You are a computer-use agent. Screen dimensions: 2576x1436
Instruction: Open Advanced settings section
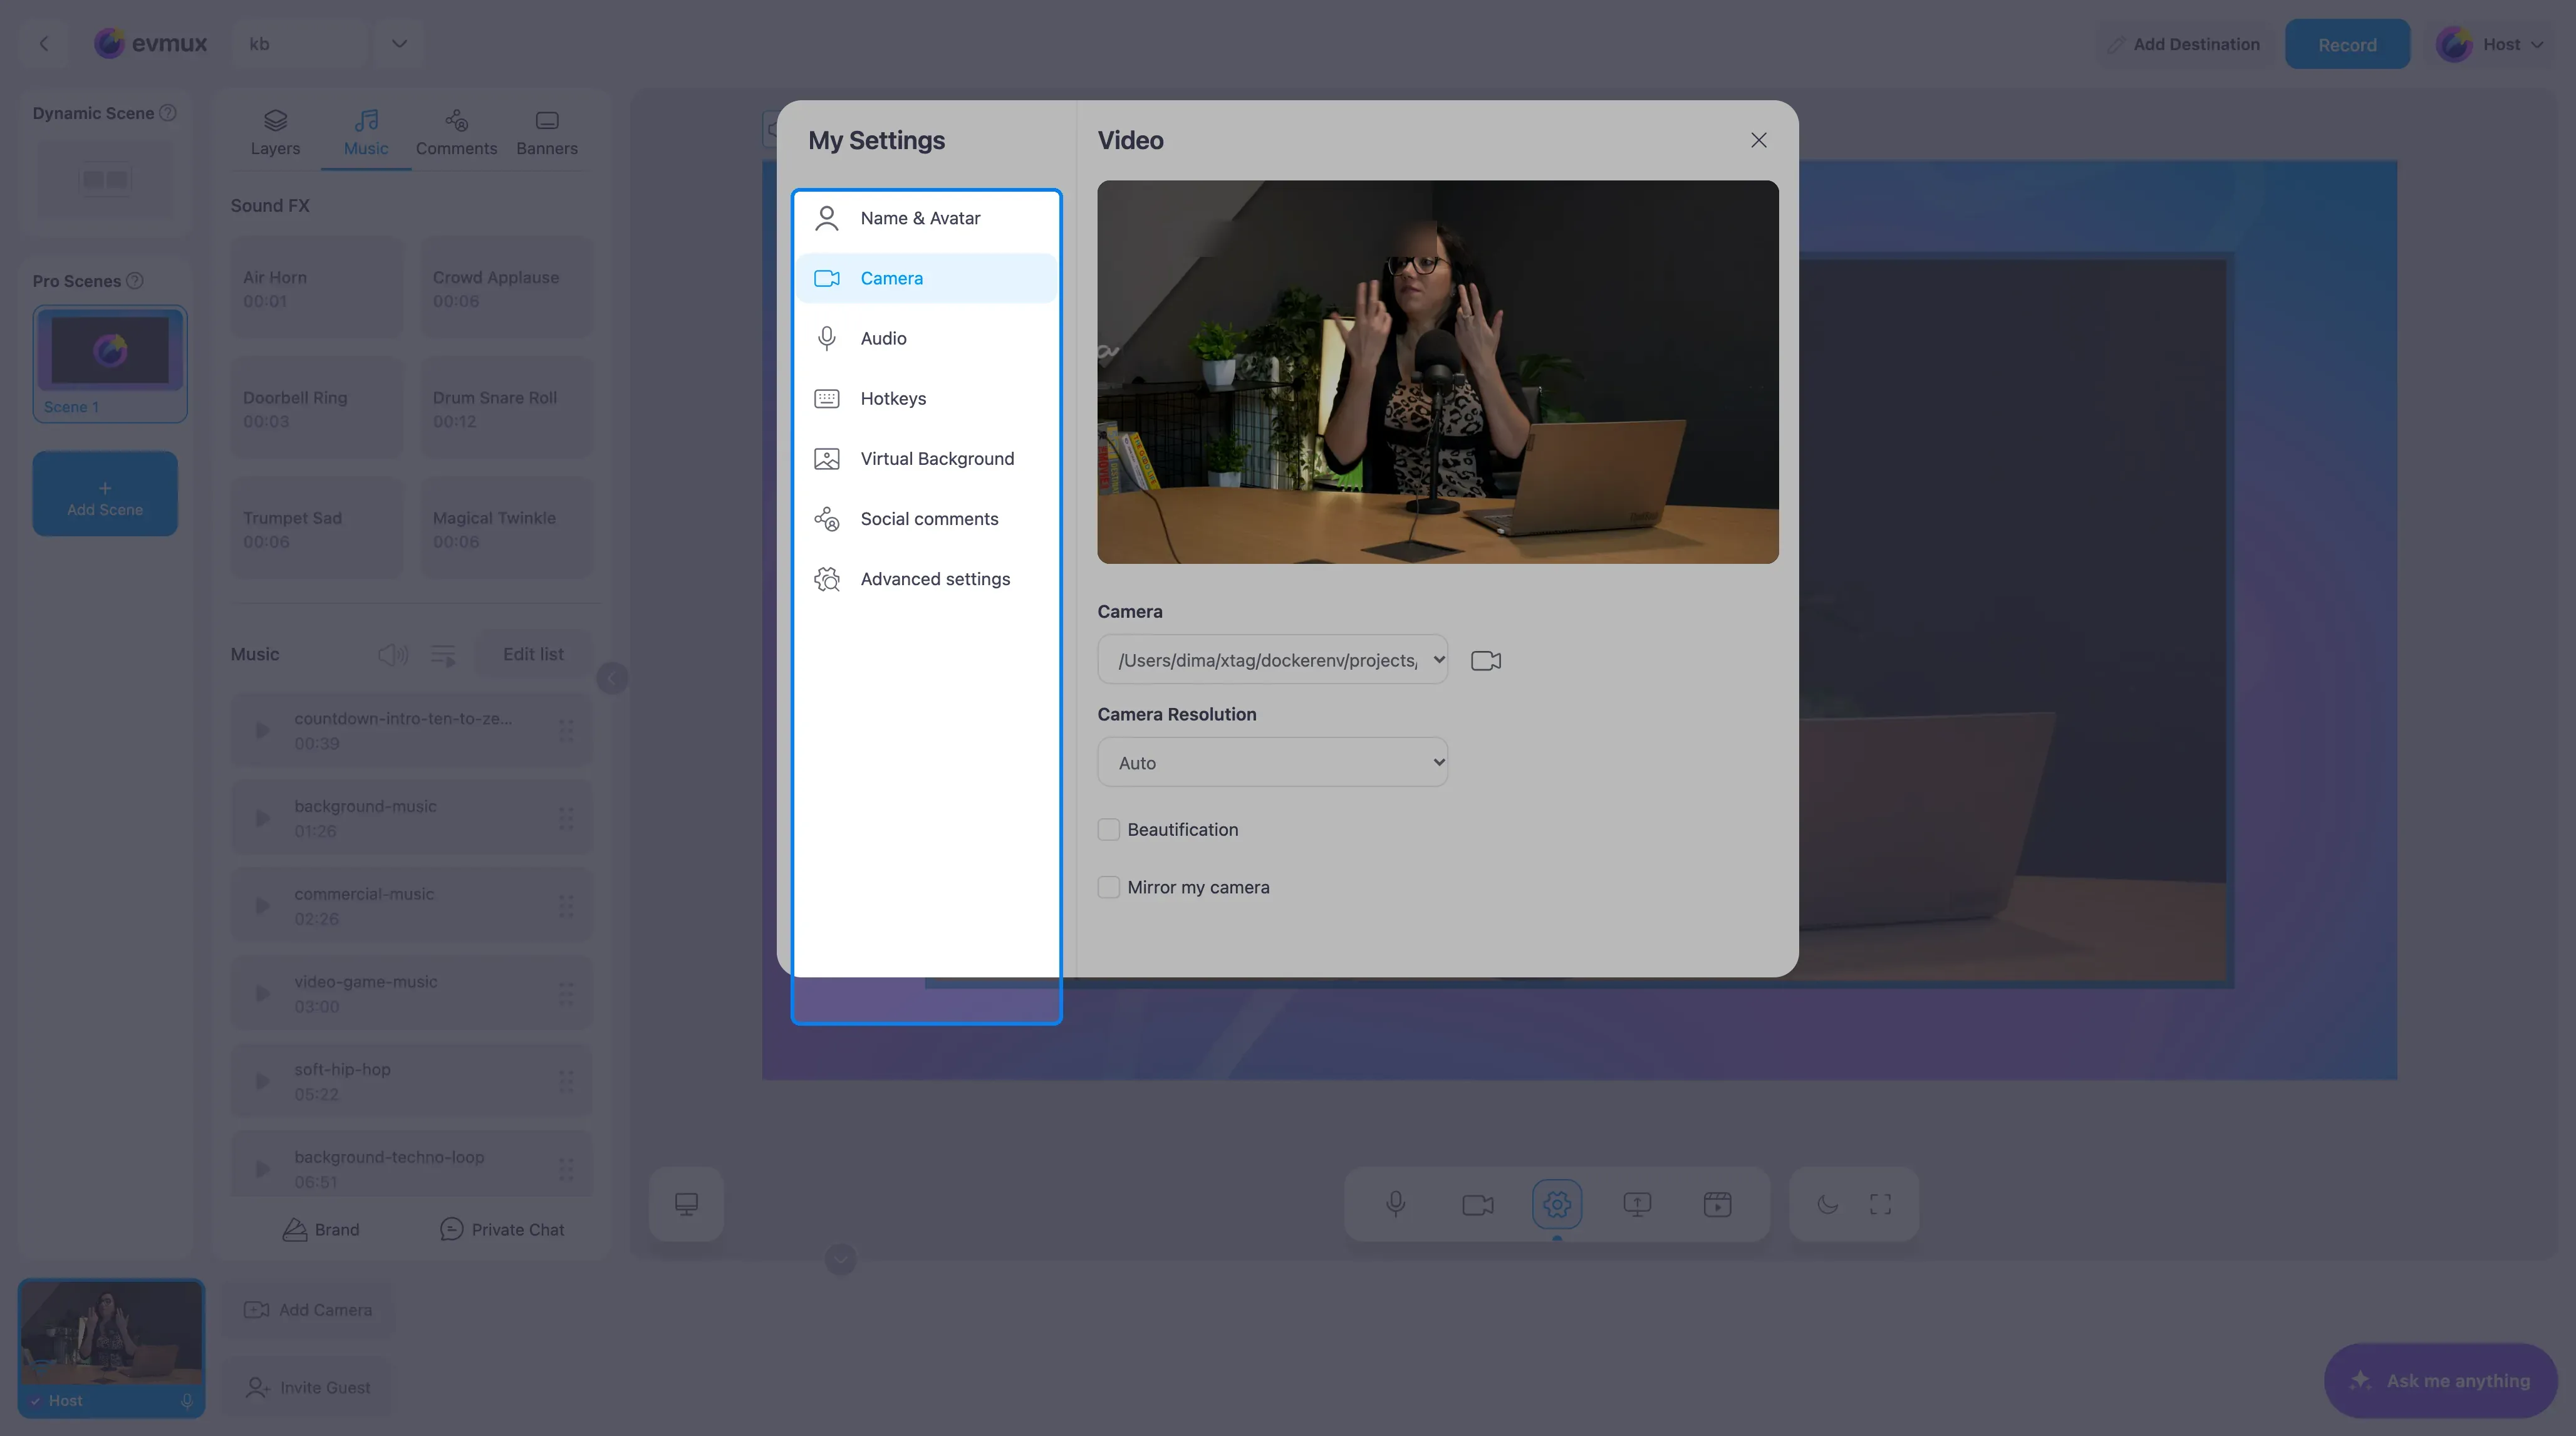click(x=926, y=579)
